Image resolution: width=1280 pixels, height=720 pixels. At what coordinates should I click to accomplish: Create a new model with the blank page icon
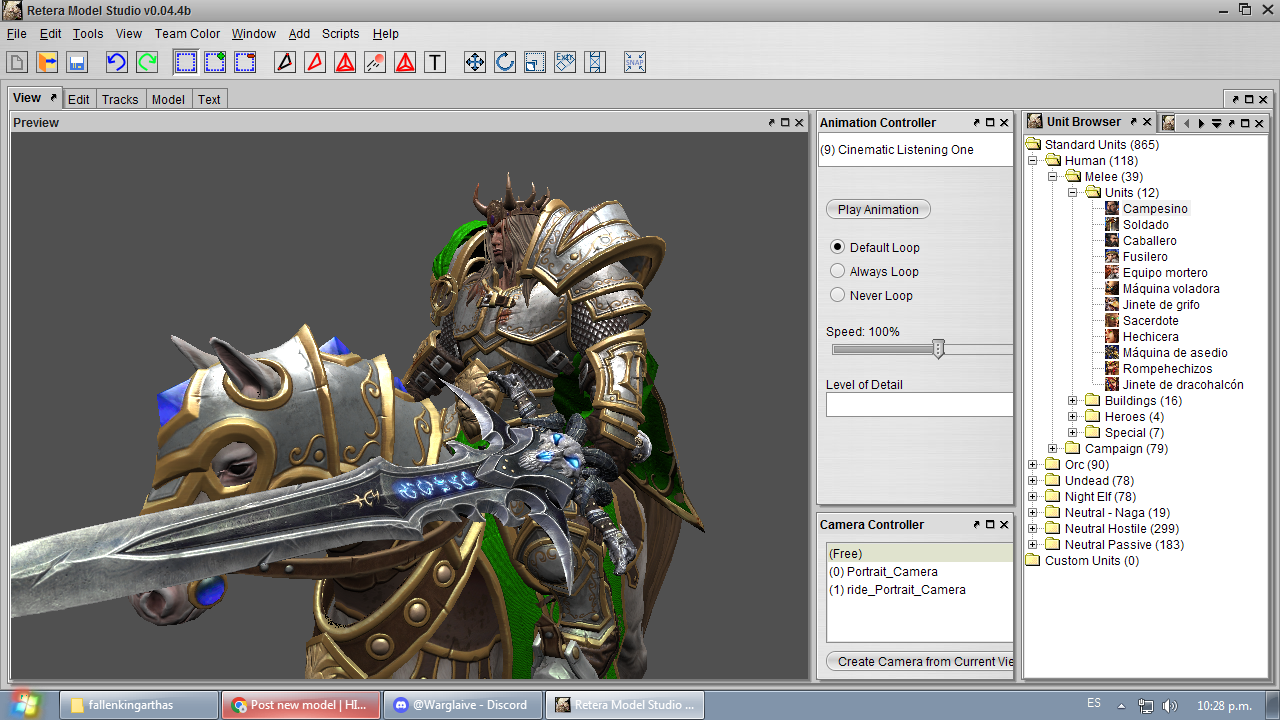pyautogui.click(x=17, y=62)
